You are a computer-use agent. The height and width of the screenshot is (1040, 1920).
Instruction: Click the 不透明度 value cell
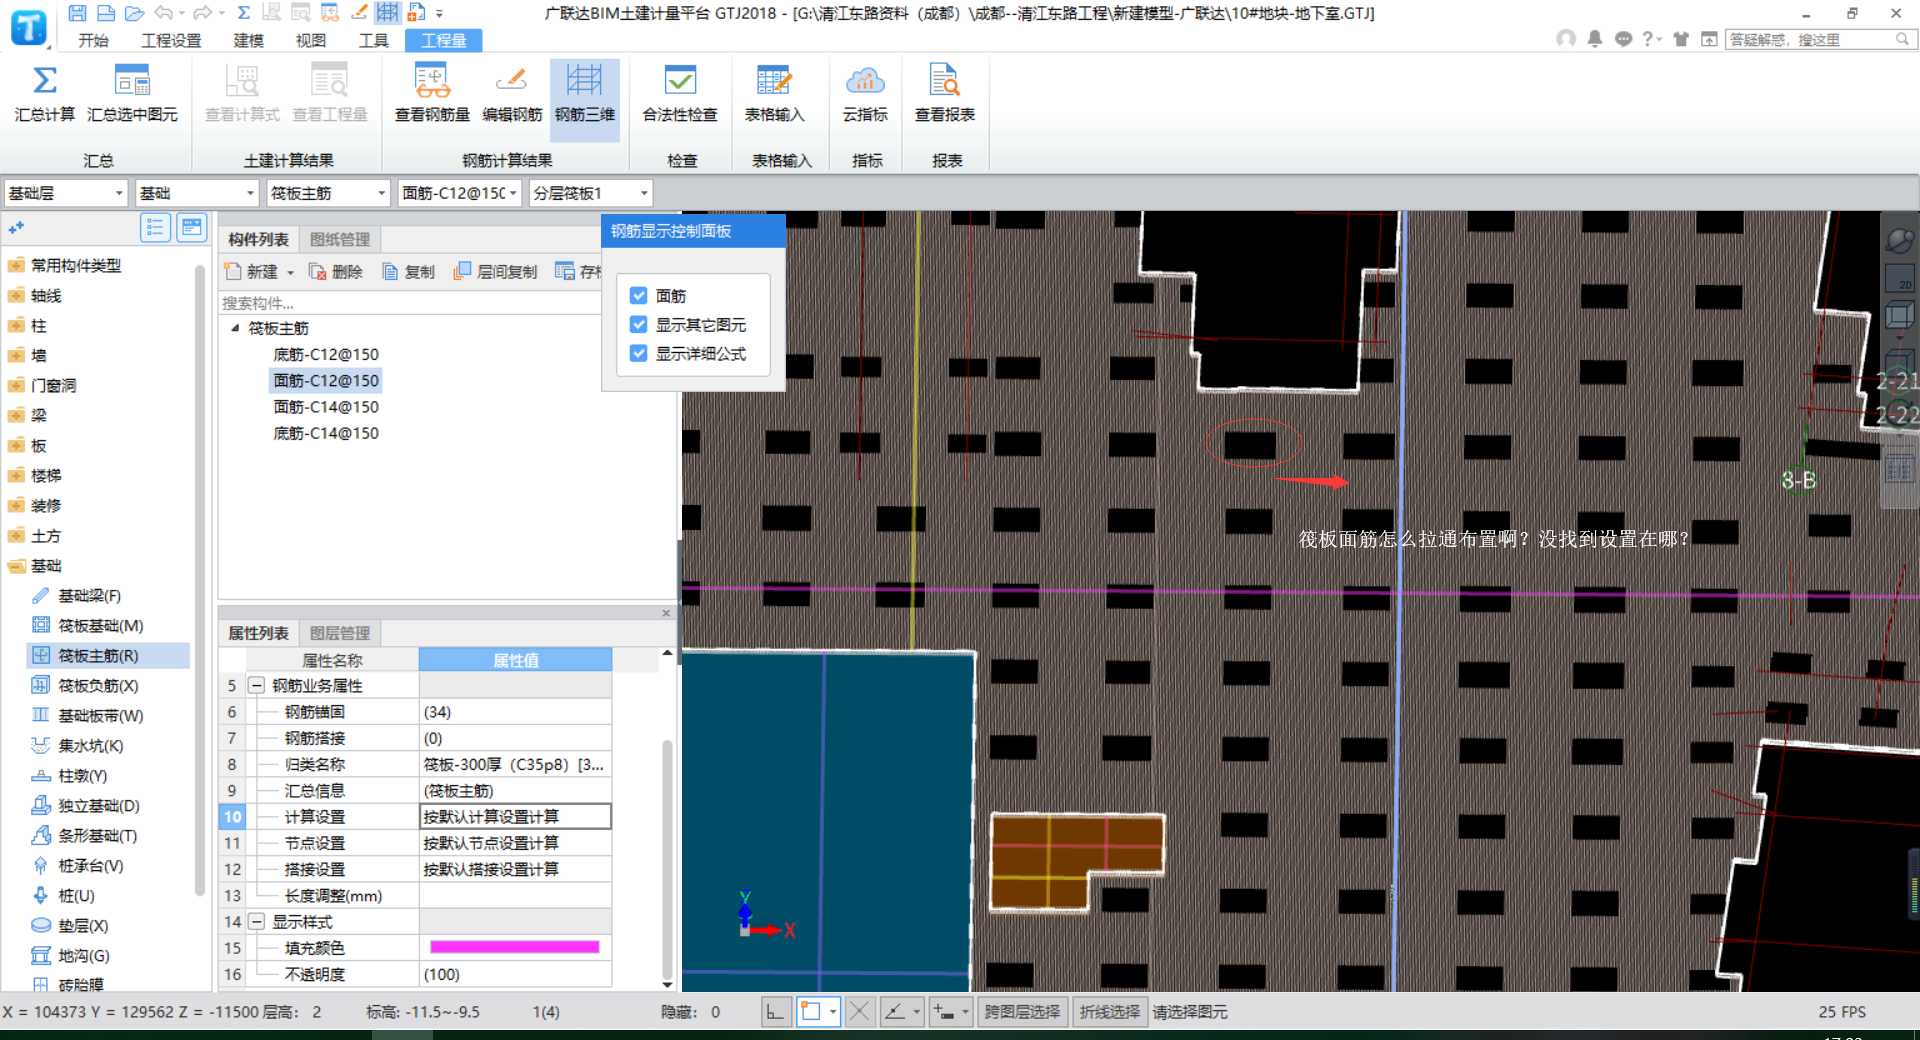(x=515, y=974)
